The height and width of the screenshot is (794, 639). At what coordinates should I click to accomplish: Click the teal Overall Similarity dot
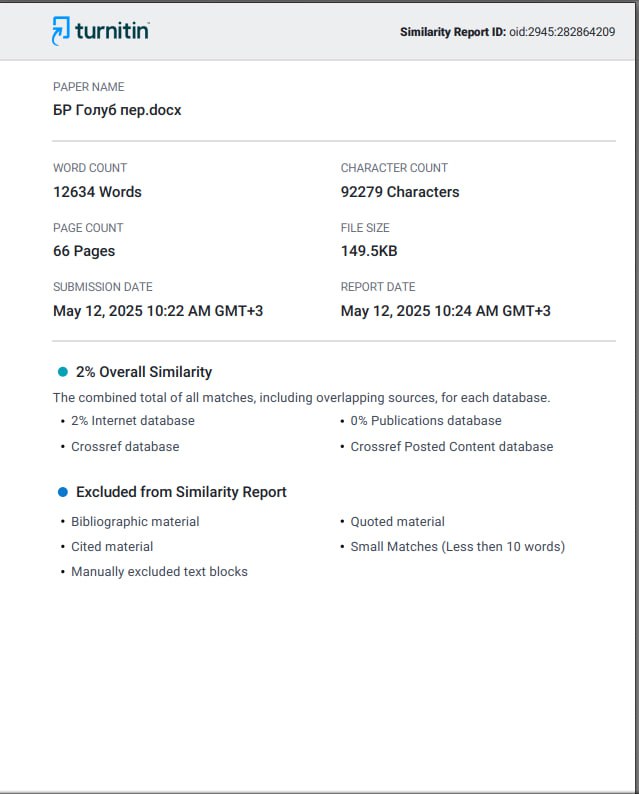[63, 372]
